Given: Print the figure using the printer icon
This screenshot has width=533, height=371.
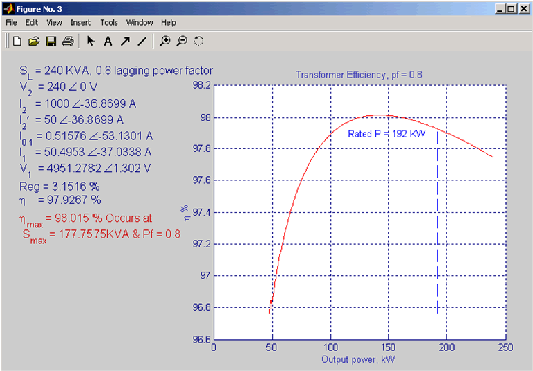Looking at the screenshot, I should (68, 41).
